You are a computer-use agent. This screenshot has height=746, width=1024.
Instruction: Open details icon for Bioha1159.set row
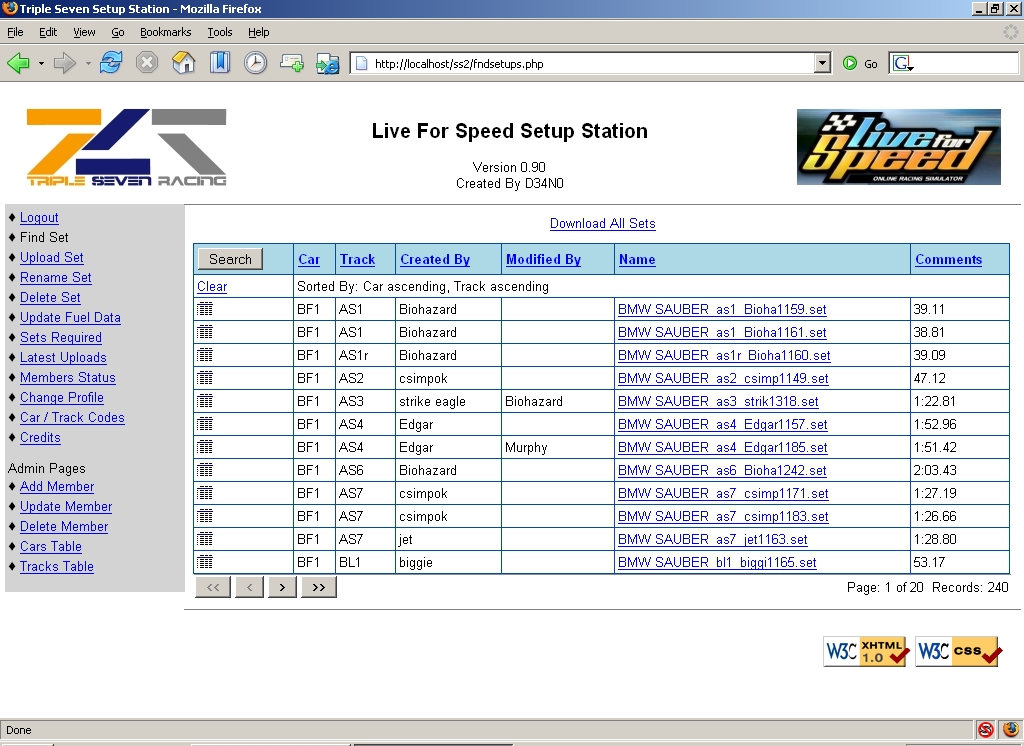pyautogui.click(x=205, y=309)
